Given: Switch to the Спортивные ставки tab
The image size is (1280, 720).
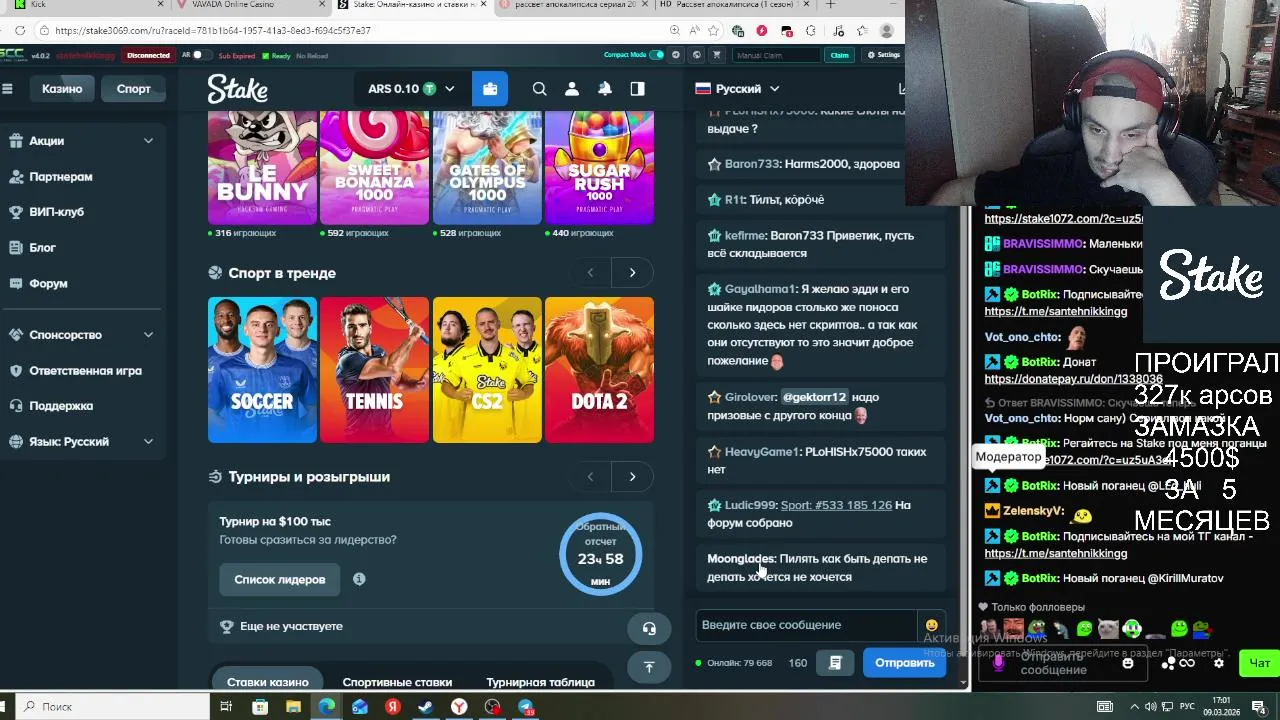Looking at the screenshot, I should coord(397,680).
